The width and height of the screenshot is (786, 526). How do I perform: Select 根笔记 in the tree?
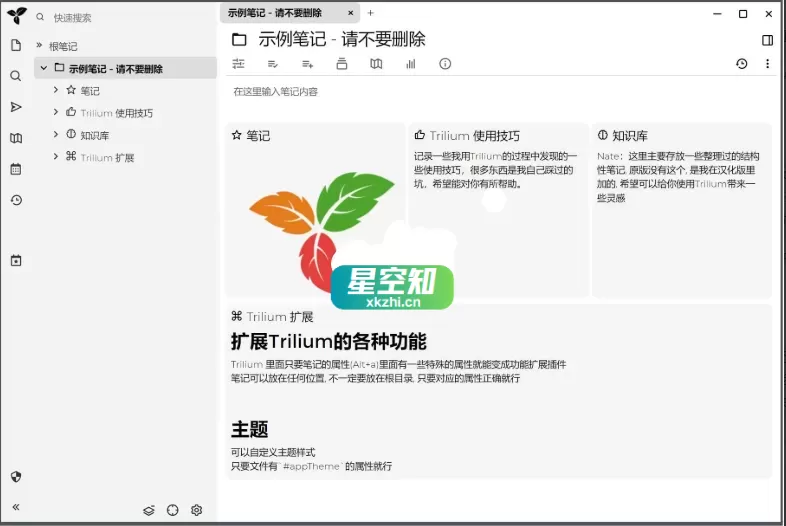63,47
